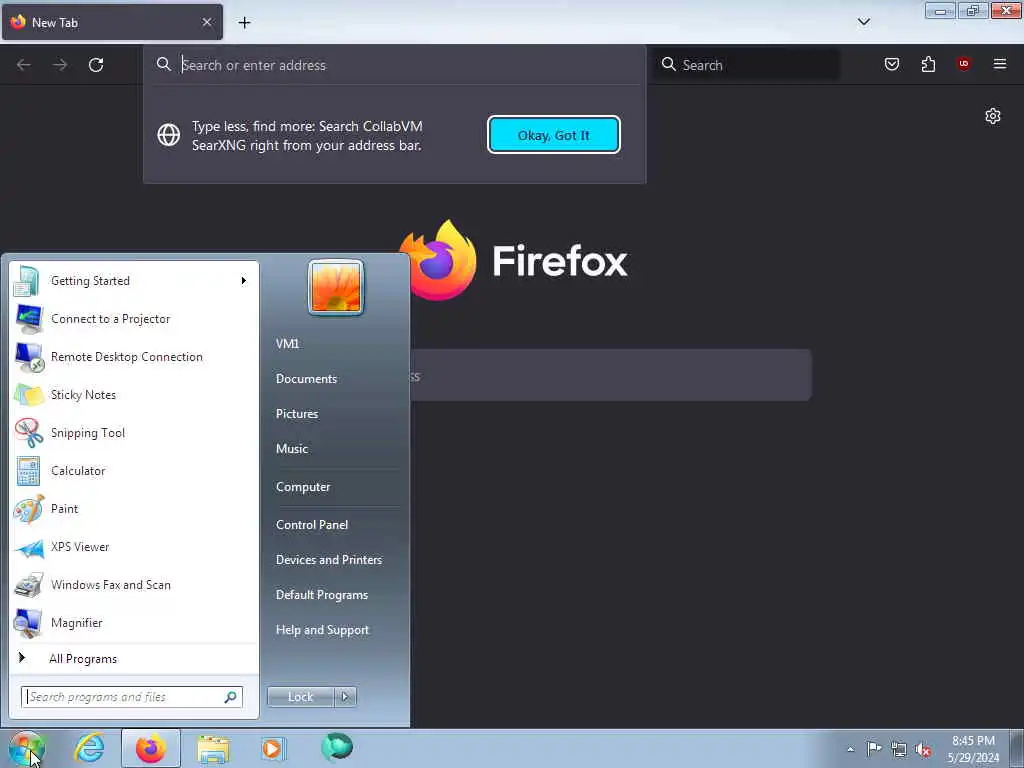Open Getting Started from Start menu
Screen dimensions: 1024x768
(x=134, y=281)
